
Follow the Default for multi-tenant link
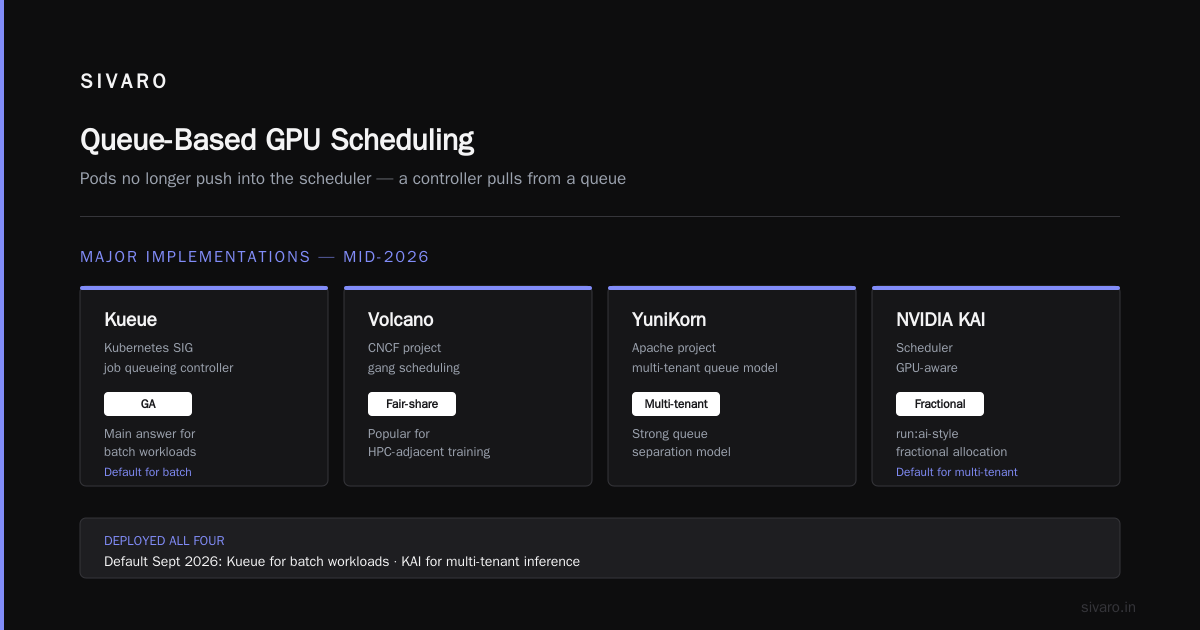point(957,472)
